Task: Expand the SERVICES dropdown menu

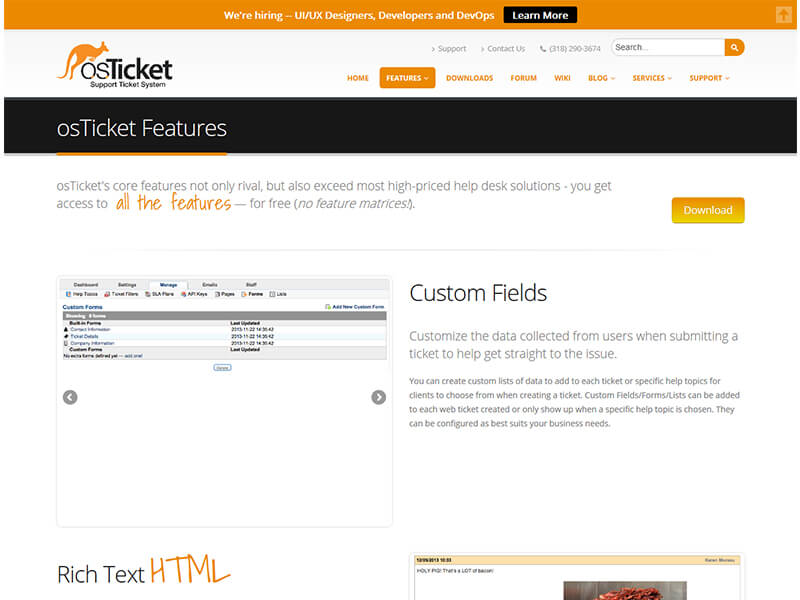Action: tap(652, 78)
